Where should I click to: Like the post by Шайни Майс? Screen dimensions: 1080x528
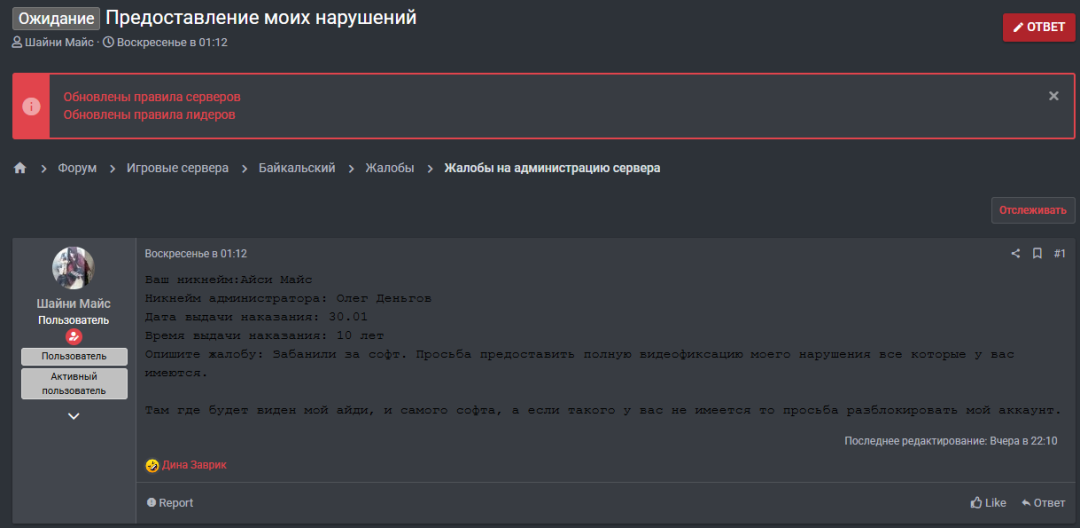point(988,503)
